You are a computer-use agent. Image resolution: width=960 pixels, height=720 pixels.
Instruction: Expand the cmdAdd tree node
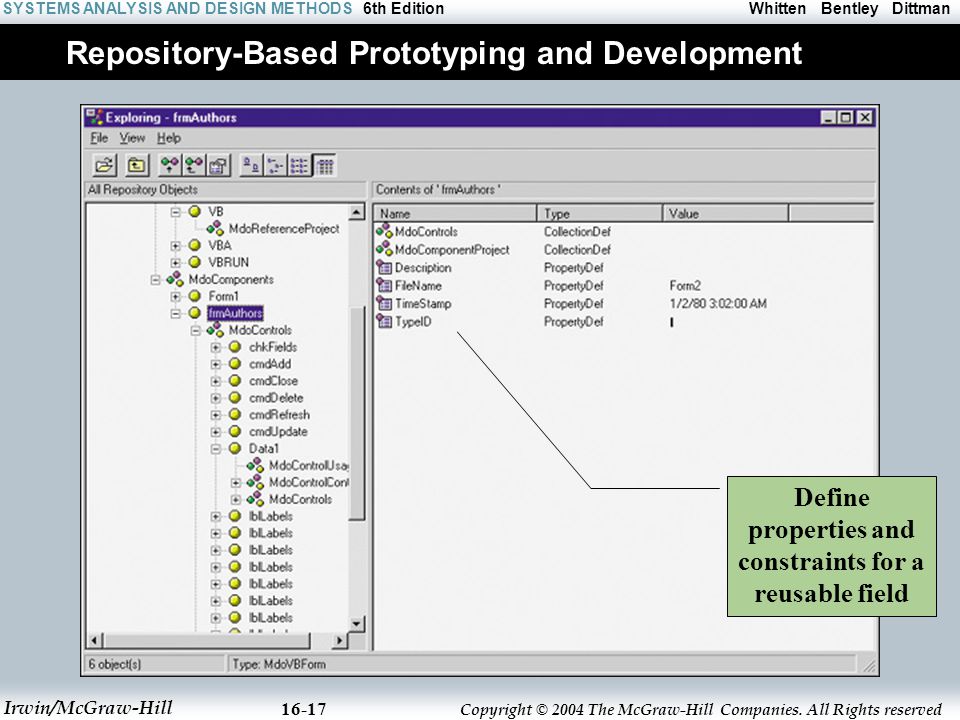click(x=216, y=364)
